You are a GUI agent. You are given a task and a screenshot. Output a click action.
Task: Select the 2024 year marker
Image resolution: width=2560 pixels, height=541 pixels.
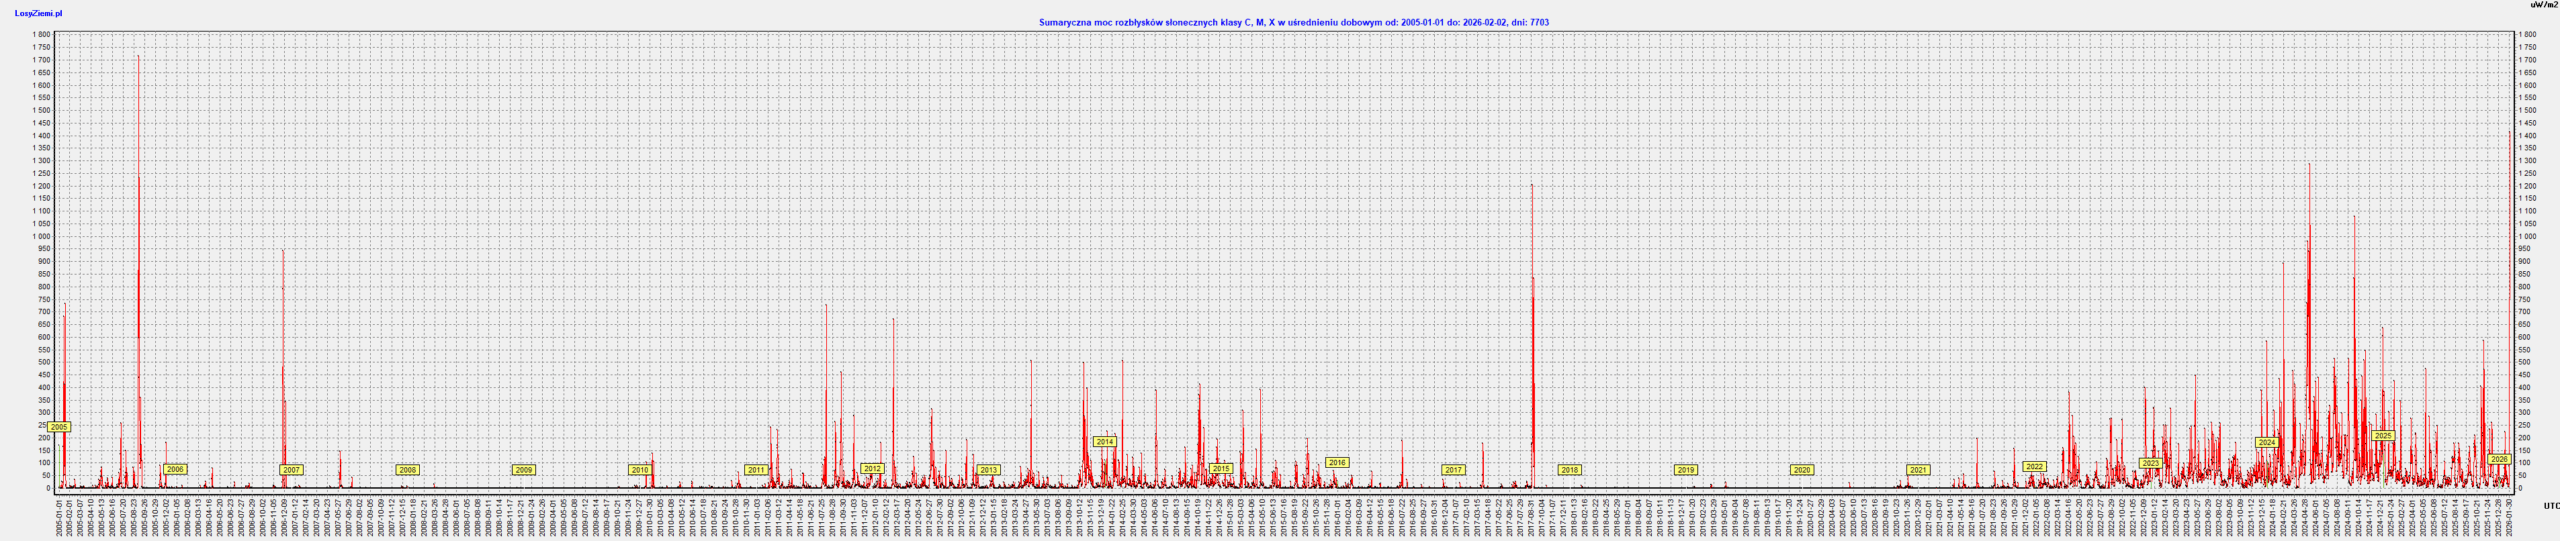pos(2266,442)
